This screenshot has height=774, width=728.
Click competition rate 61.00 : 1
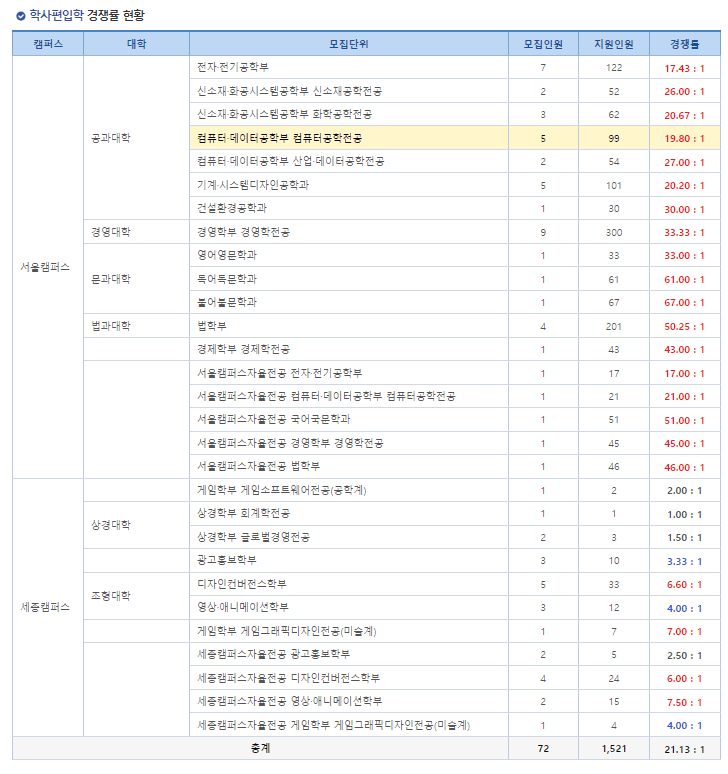tap(685, 279)
